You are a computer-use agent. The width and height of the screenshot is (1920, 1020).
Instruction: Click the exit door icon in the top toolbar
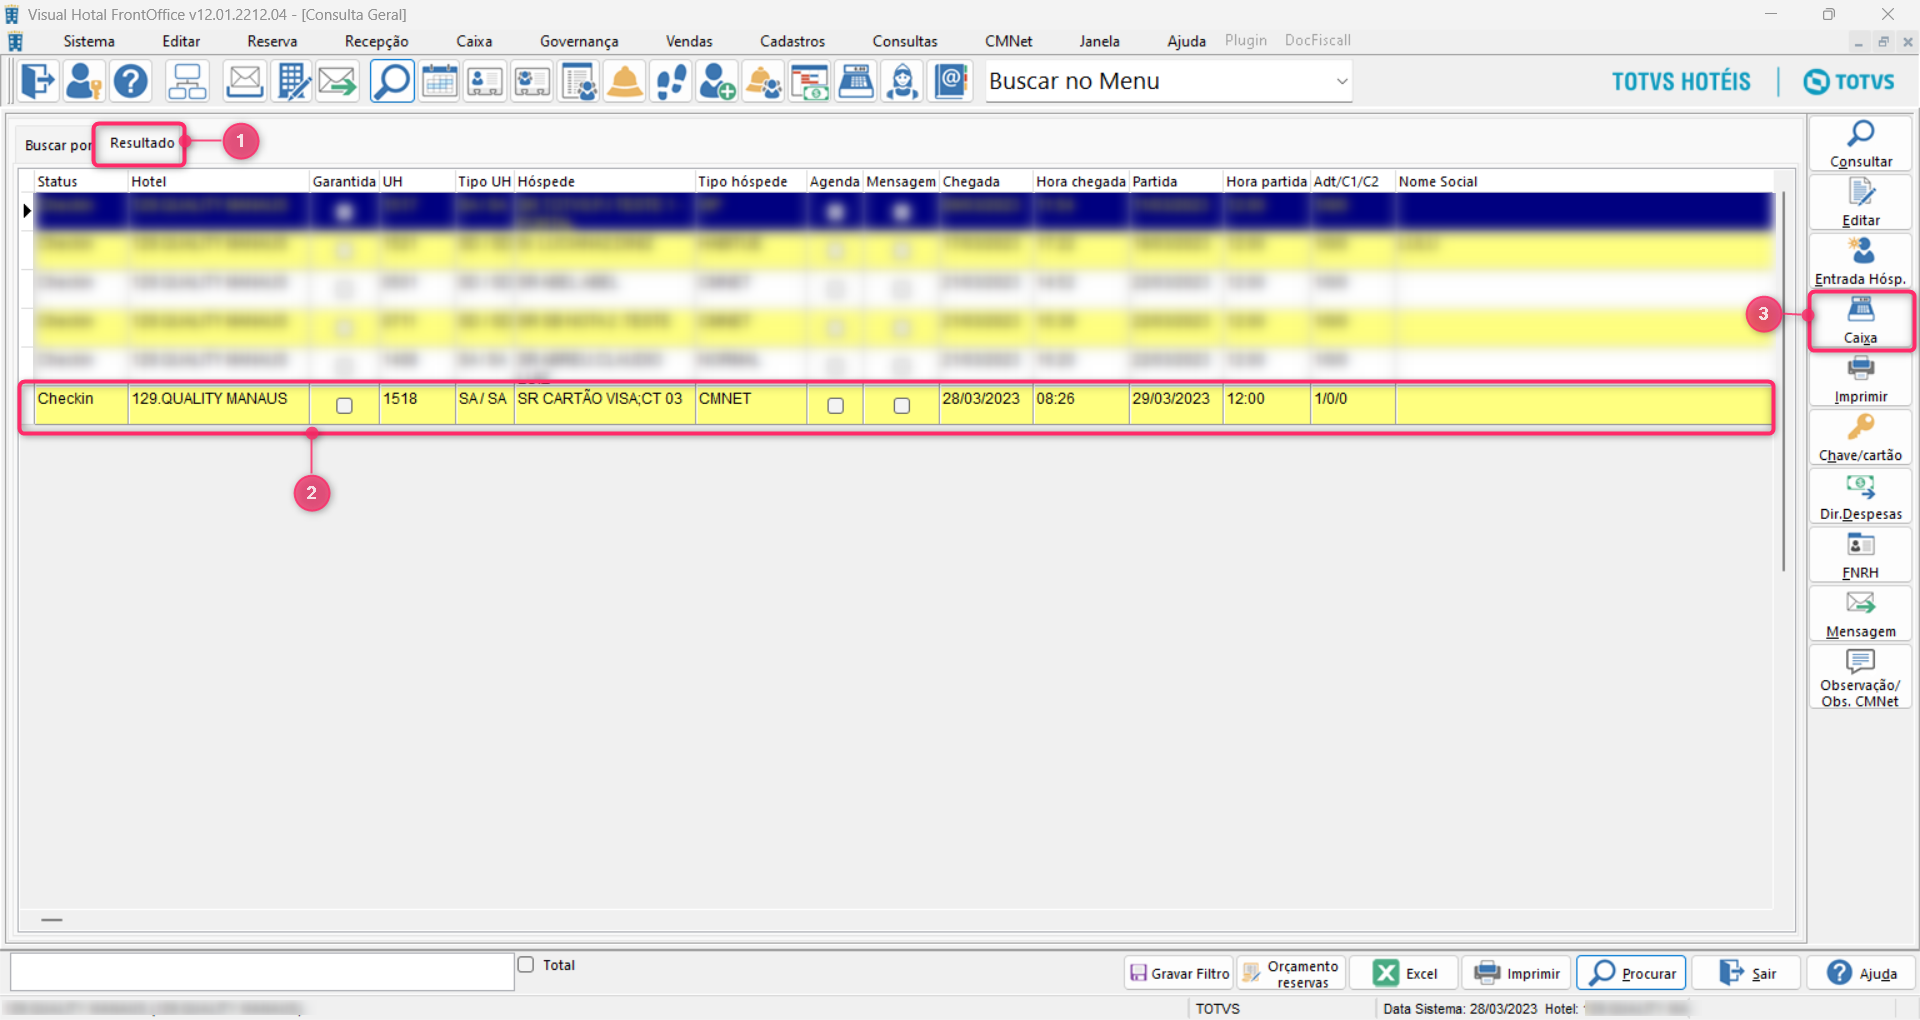38,81
